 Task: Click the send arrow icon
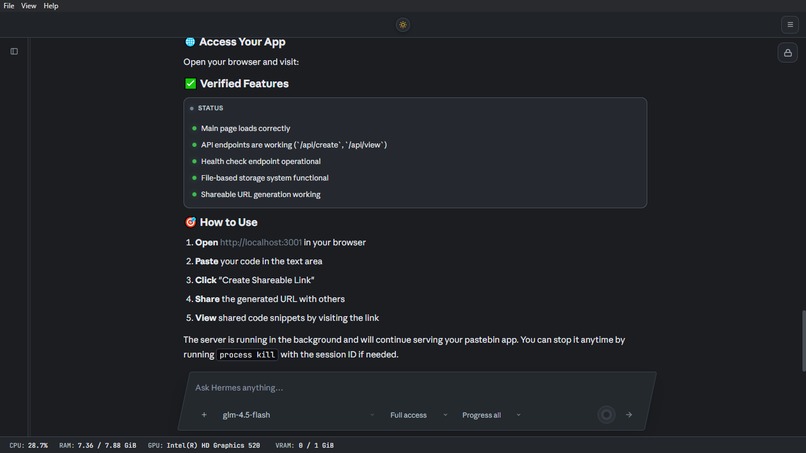point(629,414)
